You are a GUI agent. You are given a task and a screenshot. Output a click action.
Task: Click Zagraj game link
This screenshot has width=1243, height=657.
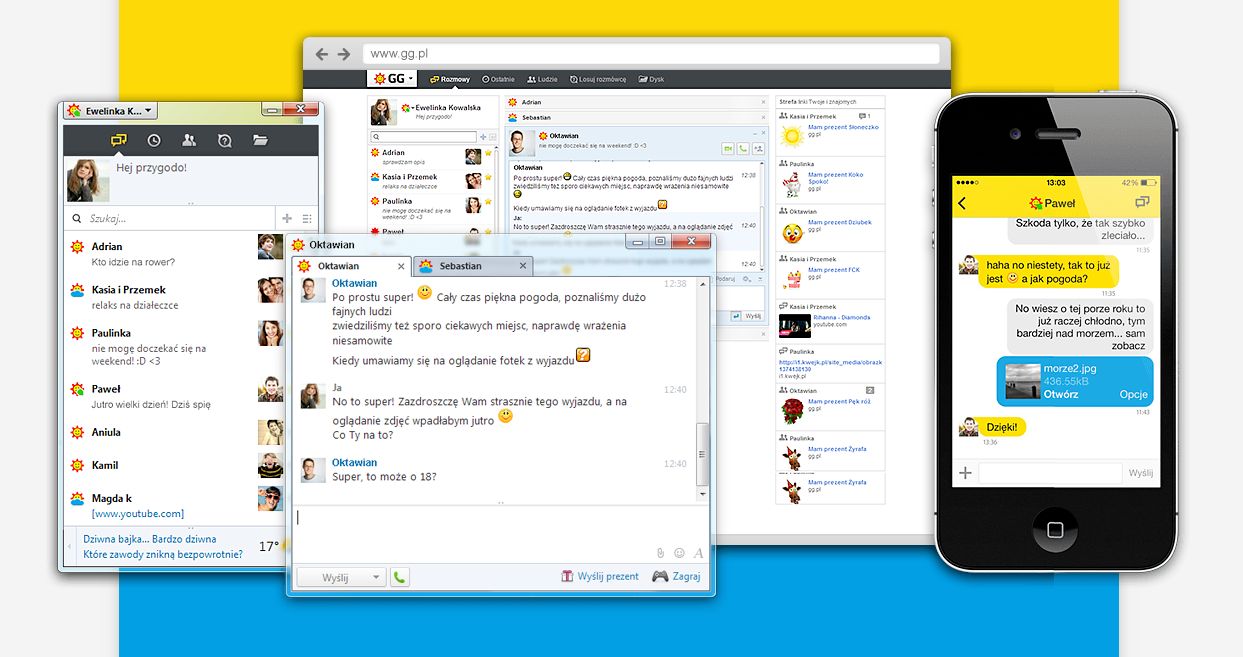click(x=677, y=576)
